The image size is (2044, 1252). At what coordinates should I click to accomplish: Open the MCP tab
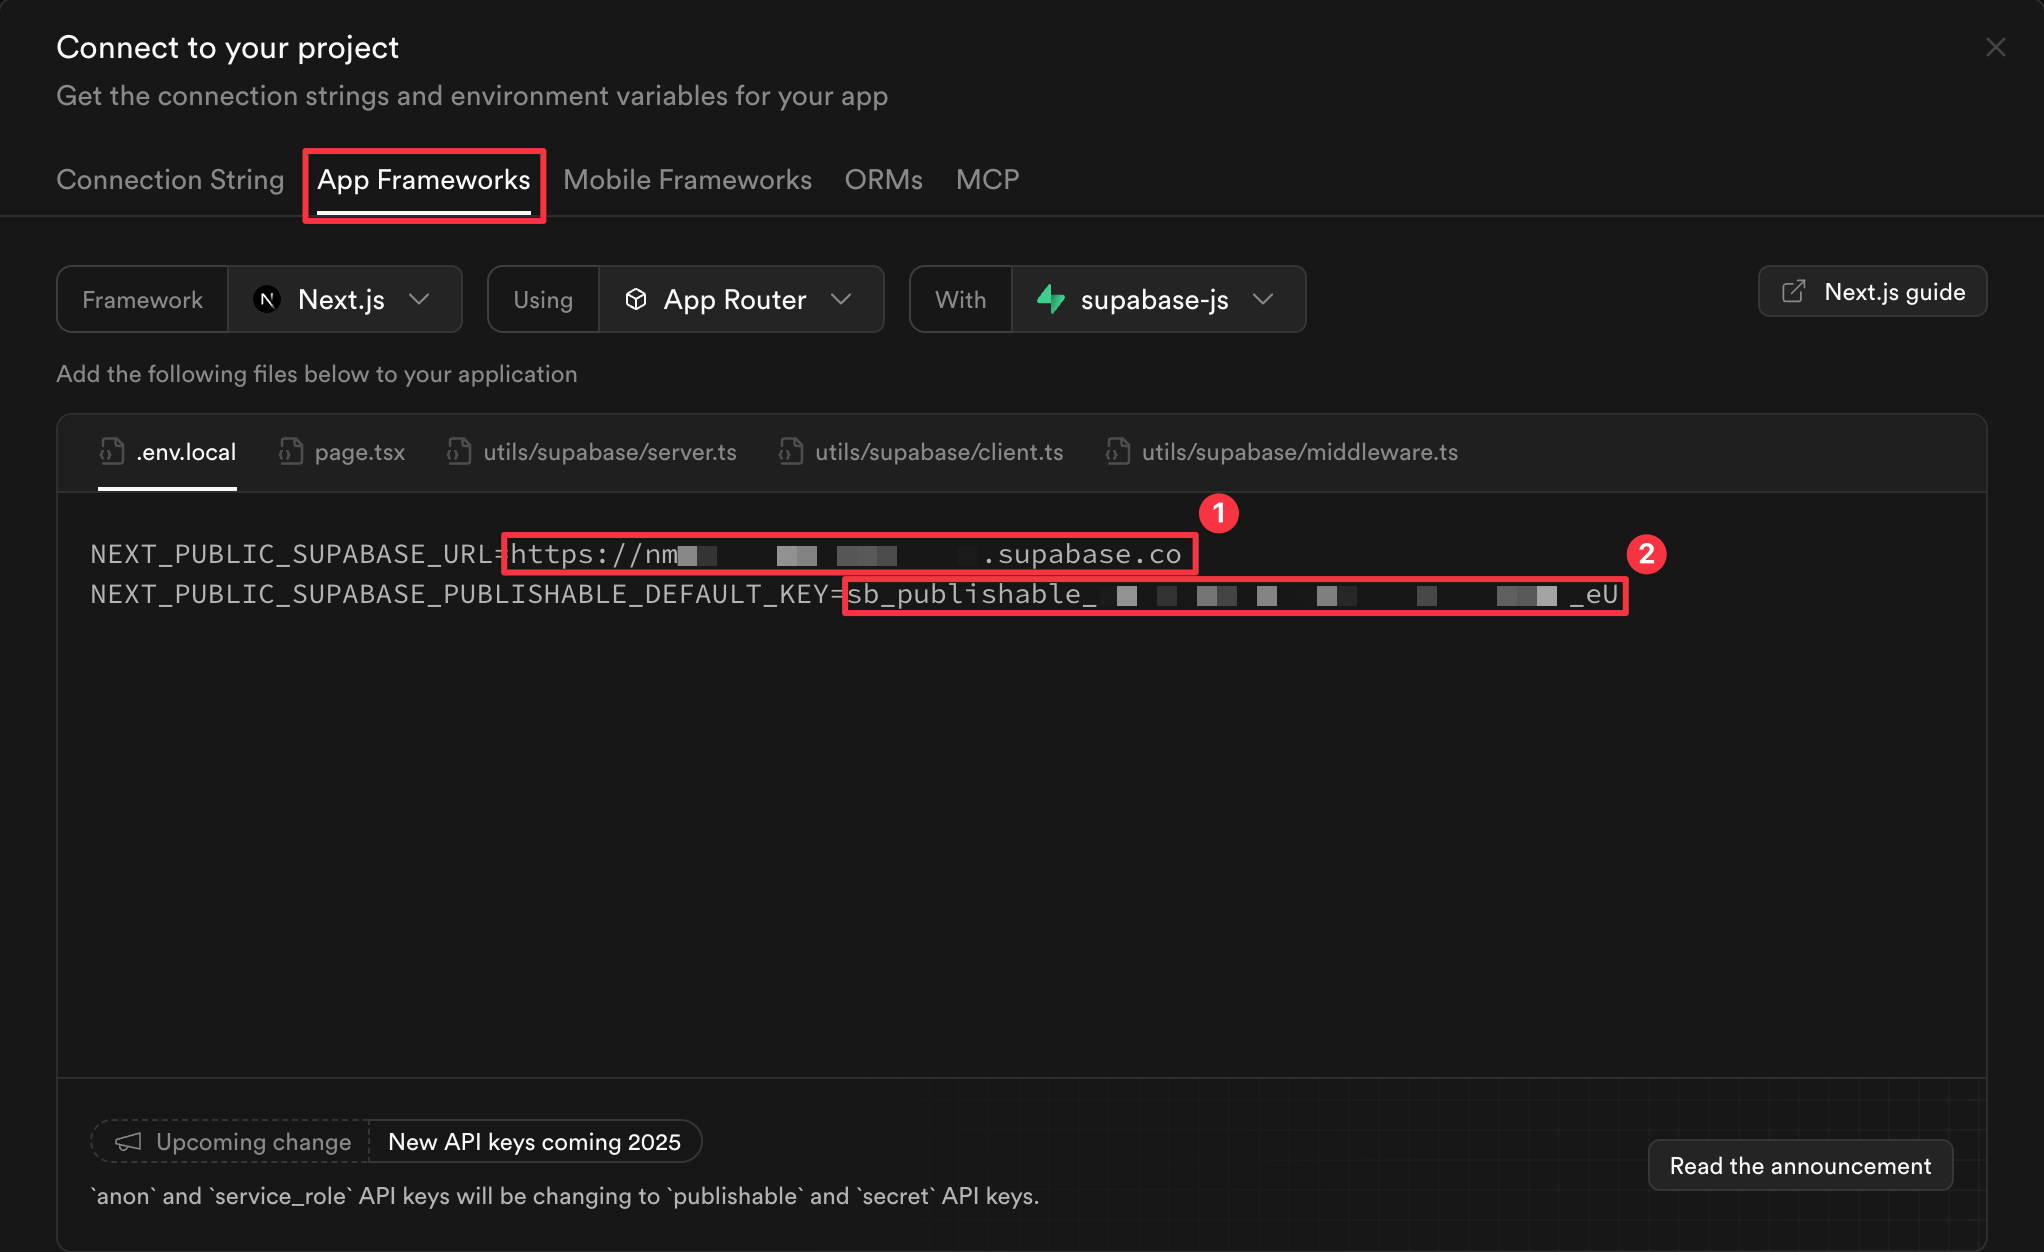988,180
